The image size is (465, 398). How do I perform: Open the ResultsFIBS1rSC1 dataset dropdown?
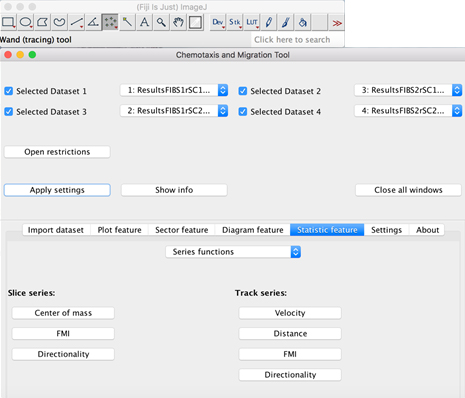(x=174, y=90)
